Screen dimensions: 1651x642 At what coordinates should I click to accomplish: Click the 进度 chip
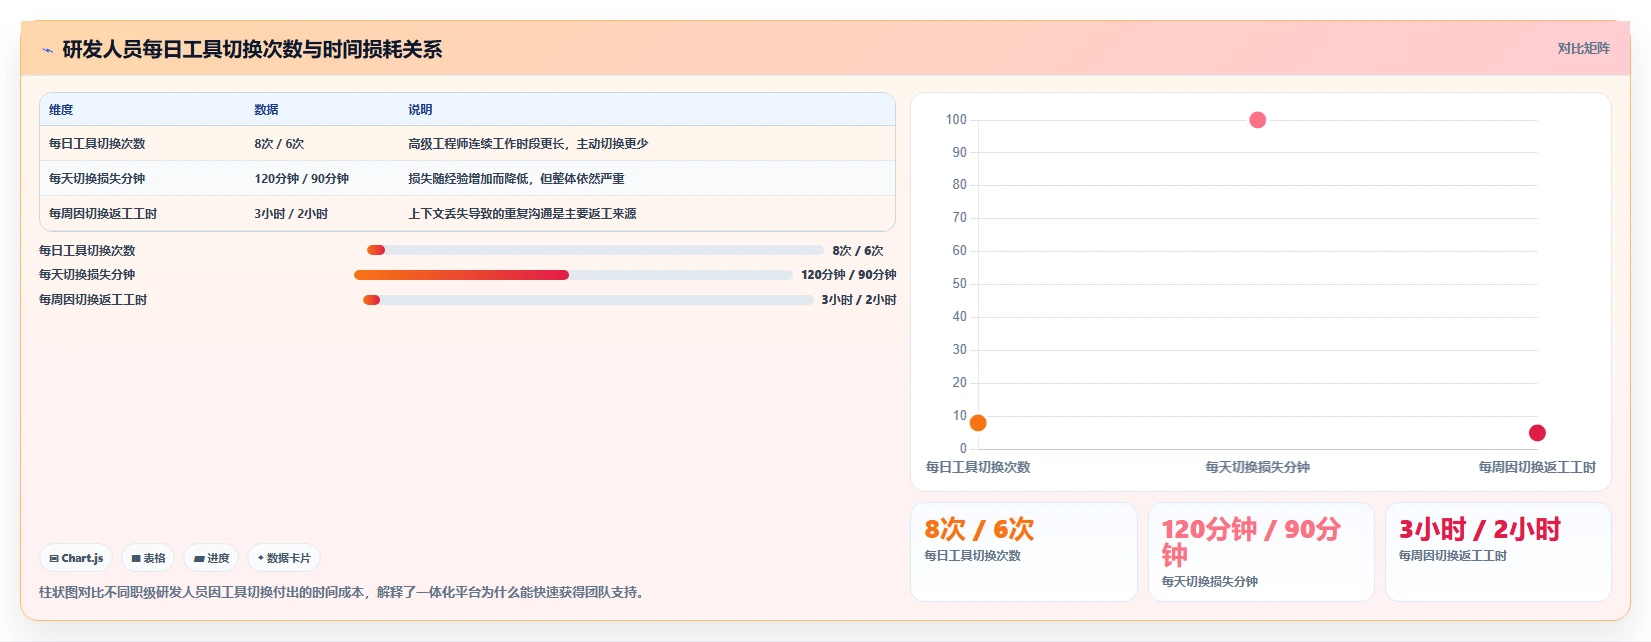point(211,558)
